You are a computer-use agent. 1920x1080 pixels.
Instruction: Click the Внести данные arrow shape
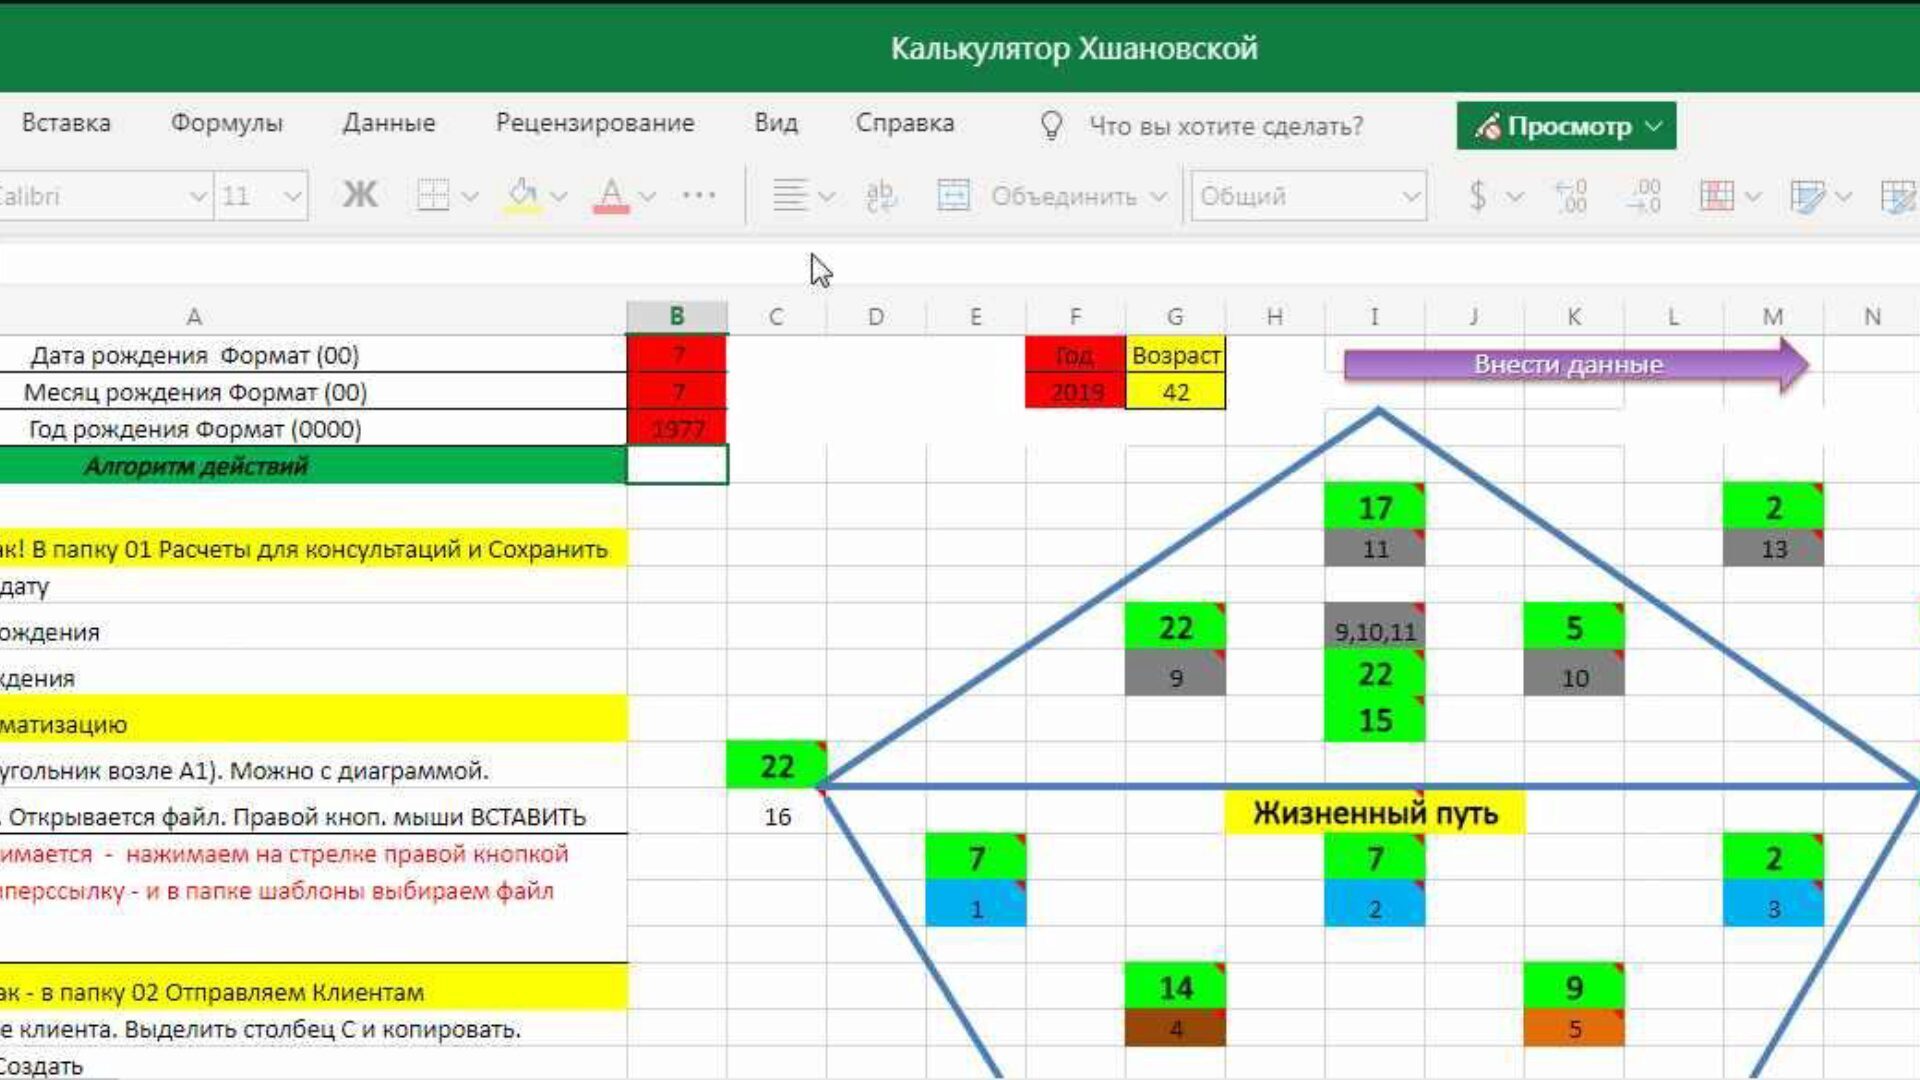point(1570,365)
